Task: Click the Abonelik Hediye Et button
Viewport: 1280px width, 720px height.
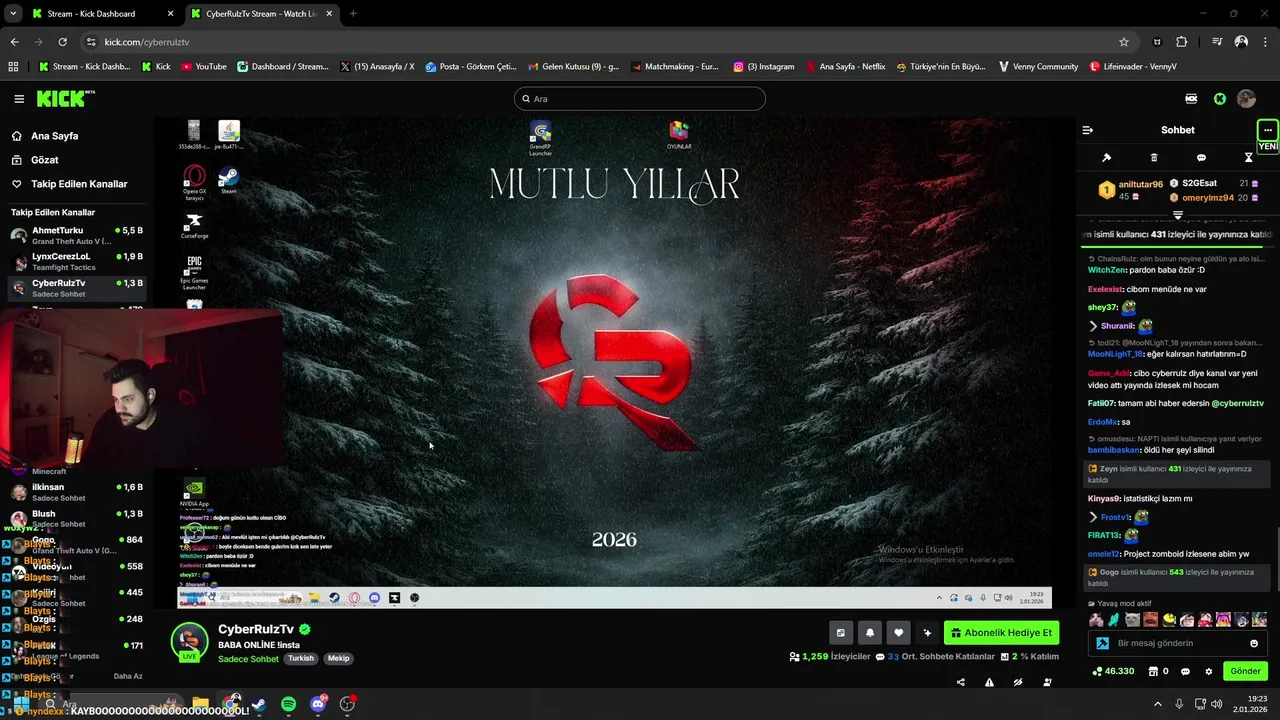Action: tap(1001, 632)
